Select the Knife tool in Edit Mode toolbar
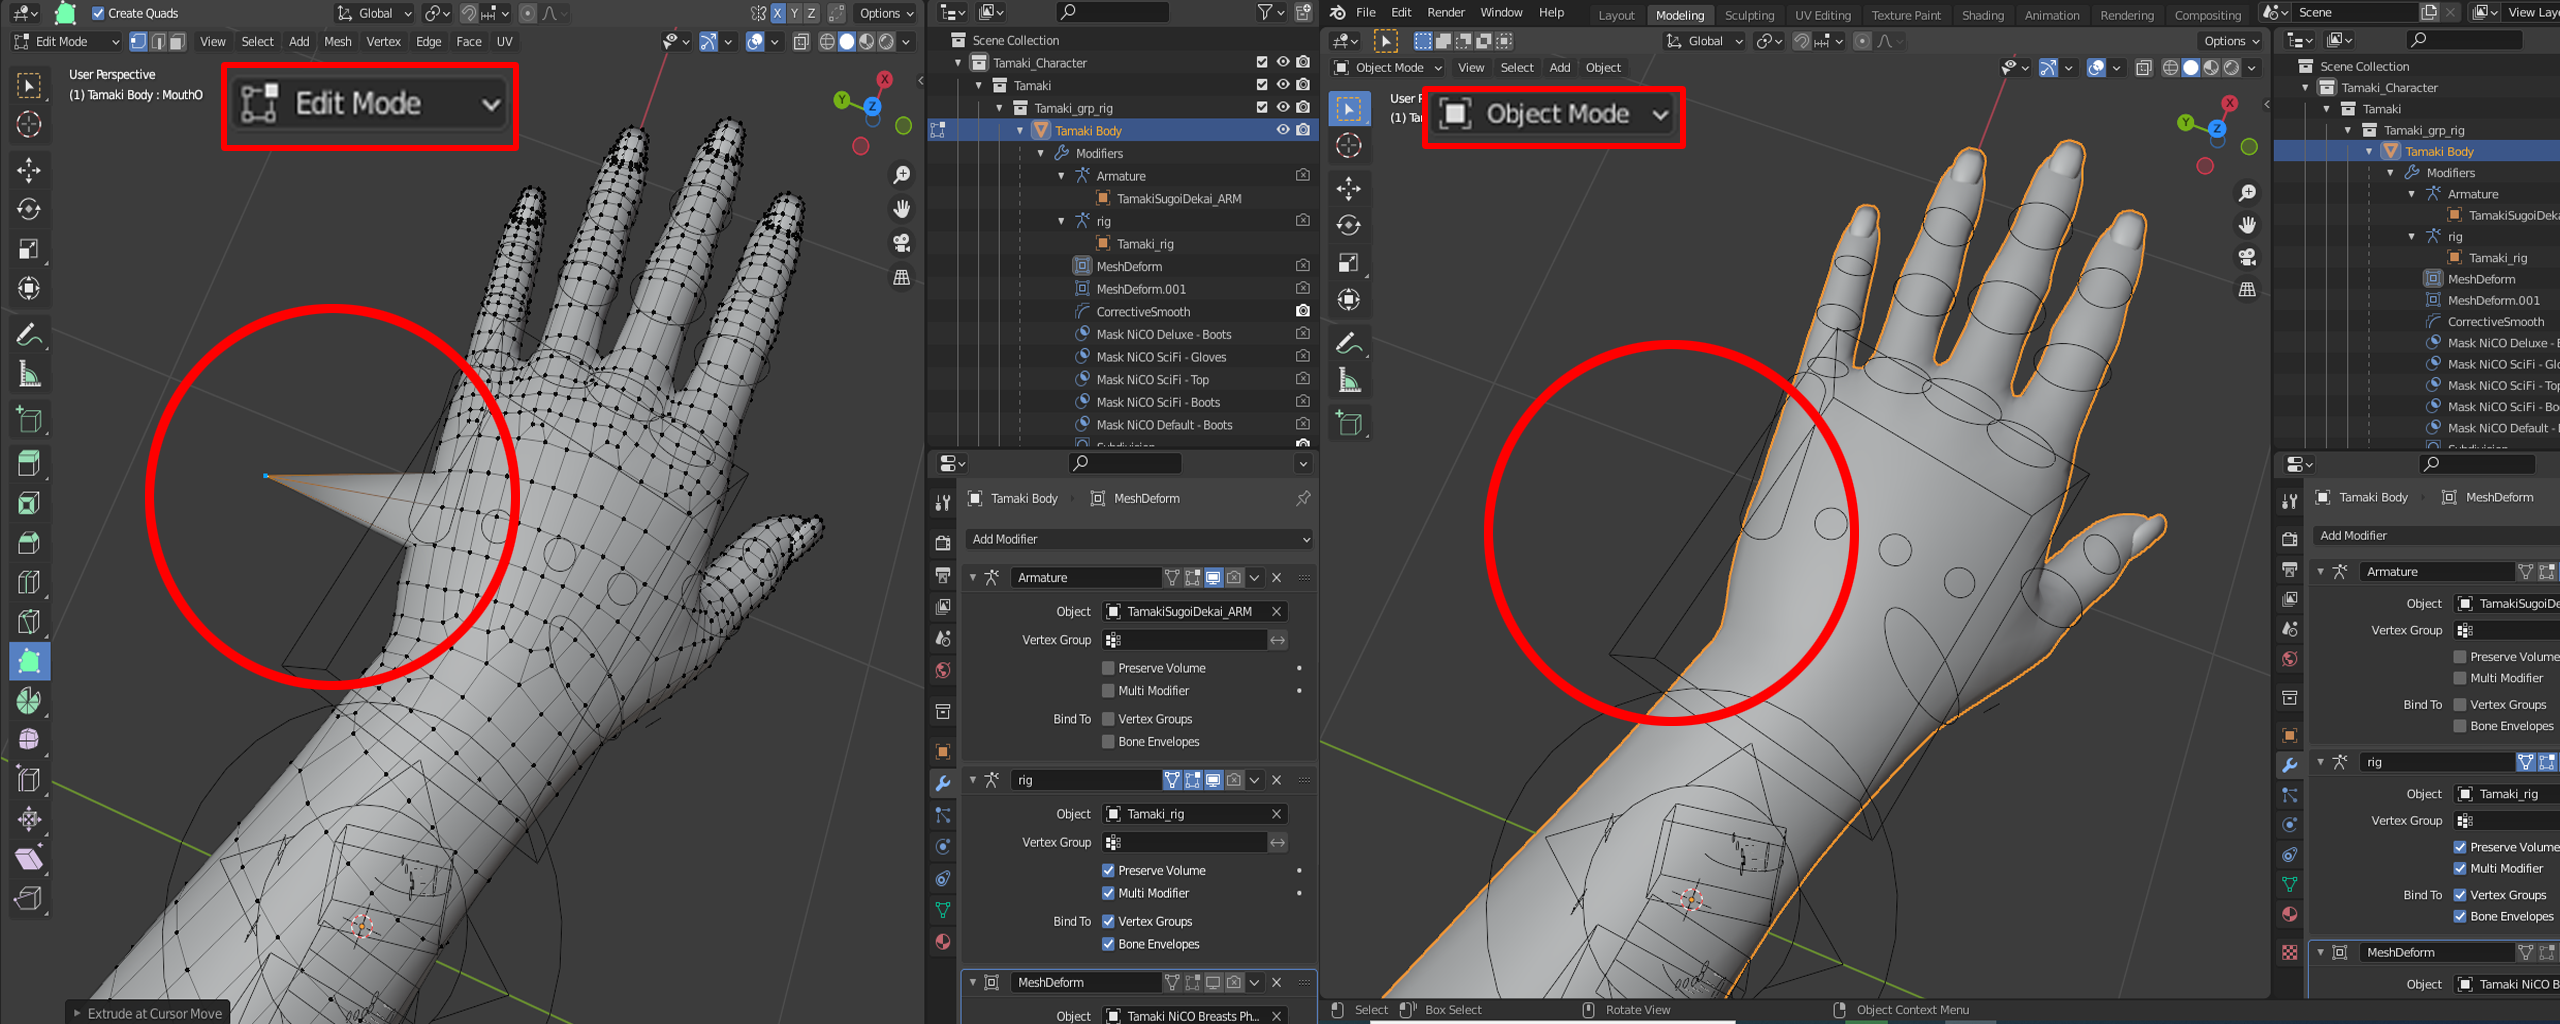 click(x=29, y=622)
